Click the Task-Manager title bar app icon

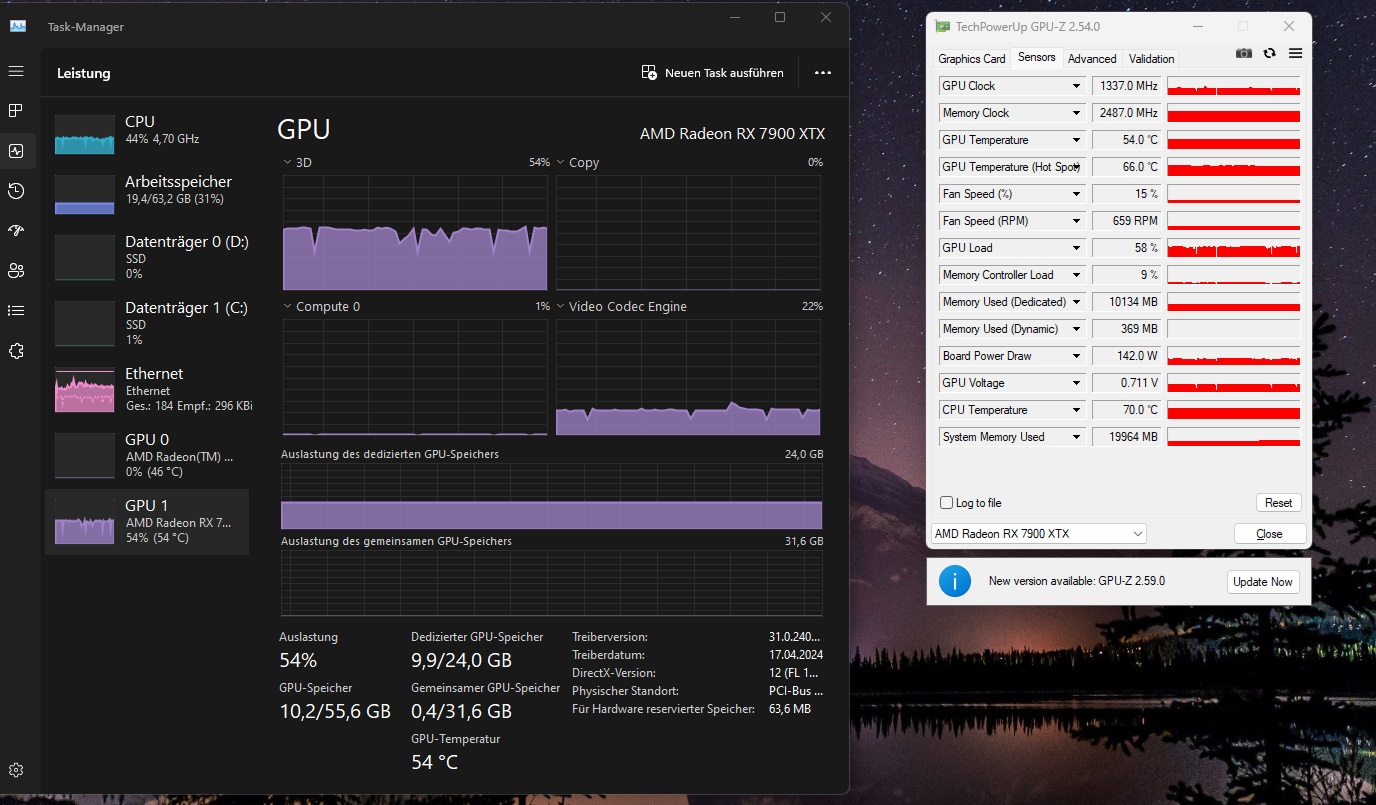pos(18,26)
